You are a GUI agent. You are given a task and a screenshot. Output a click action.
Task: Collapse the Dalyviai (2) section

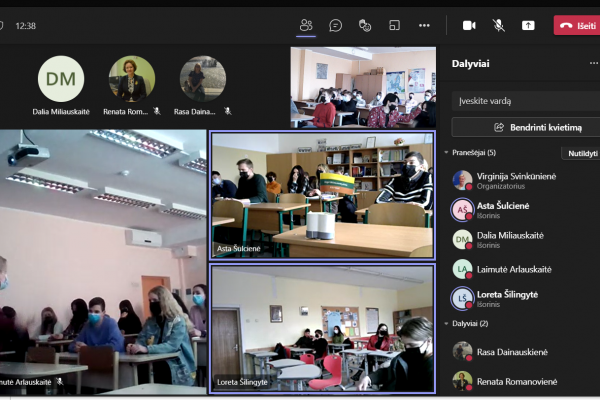(446, 324)
